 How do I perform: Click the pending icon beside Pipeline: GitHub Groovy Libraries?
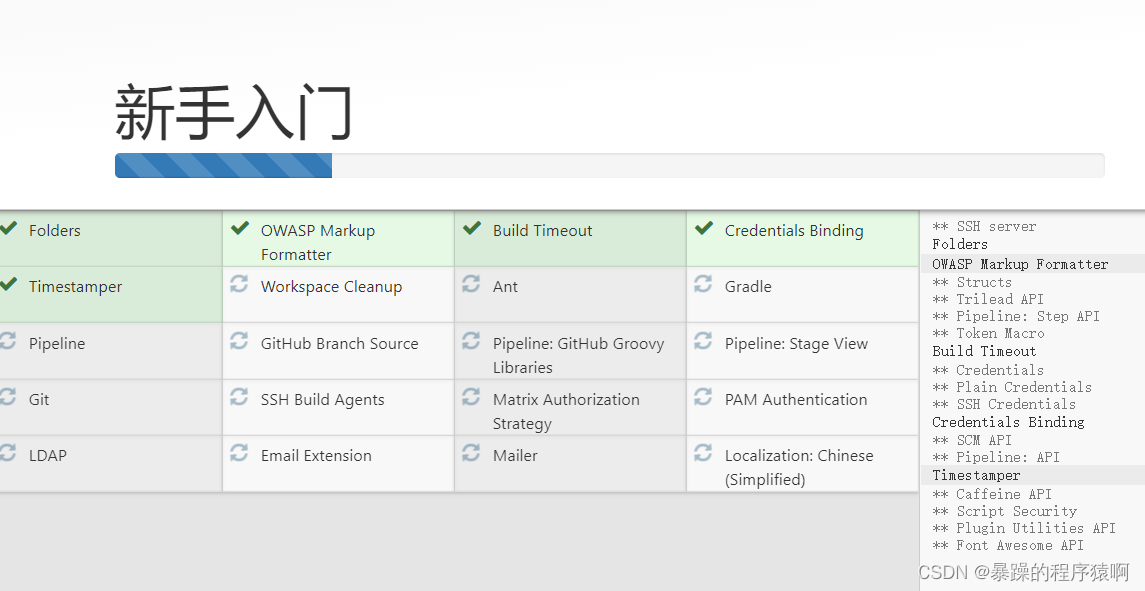pos(471,340)
